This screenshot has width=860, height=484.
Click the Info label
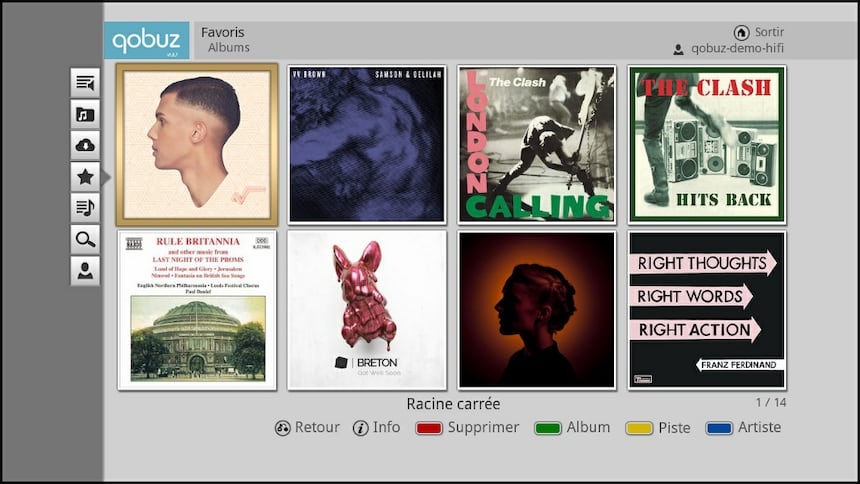tap(387, 427)
